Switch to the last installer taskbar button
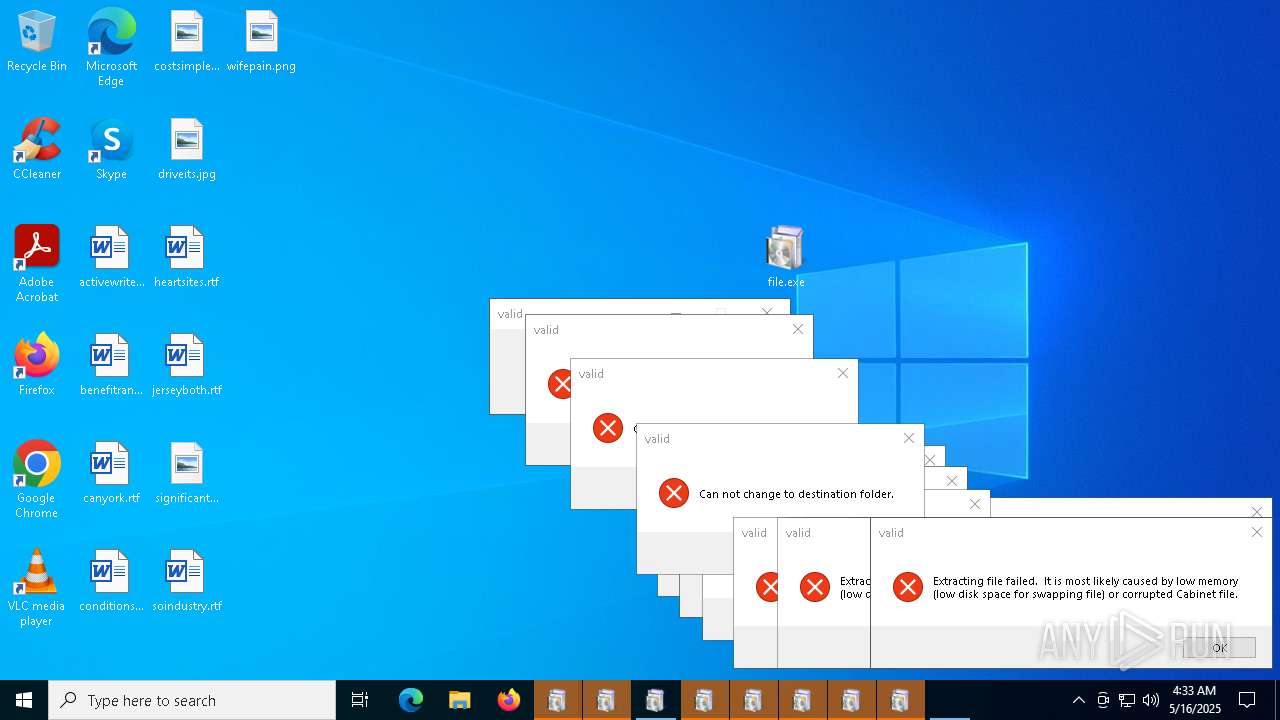1280x720 pixels. [900, 700]
